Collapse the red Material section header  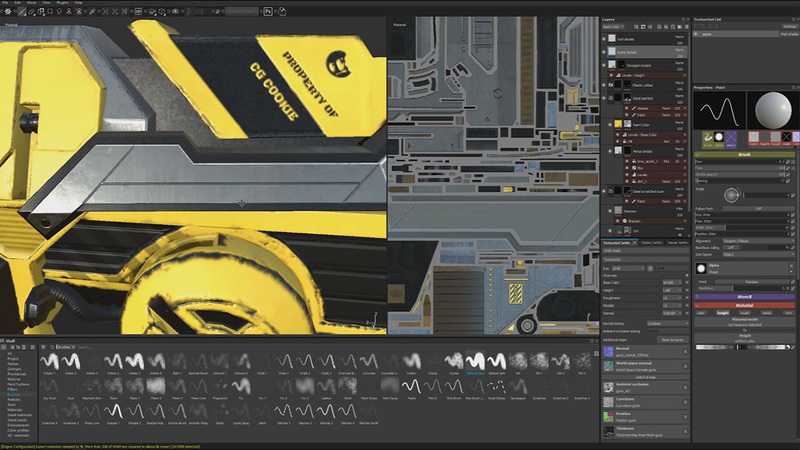744,305
